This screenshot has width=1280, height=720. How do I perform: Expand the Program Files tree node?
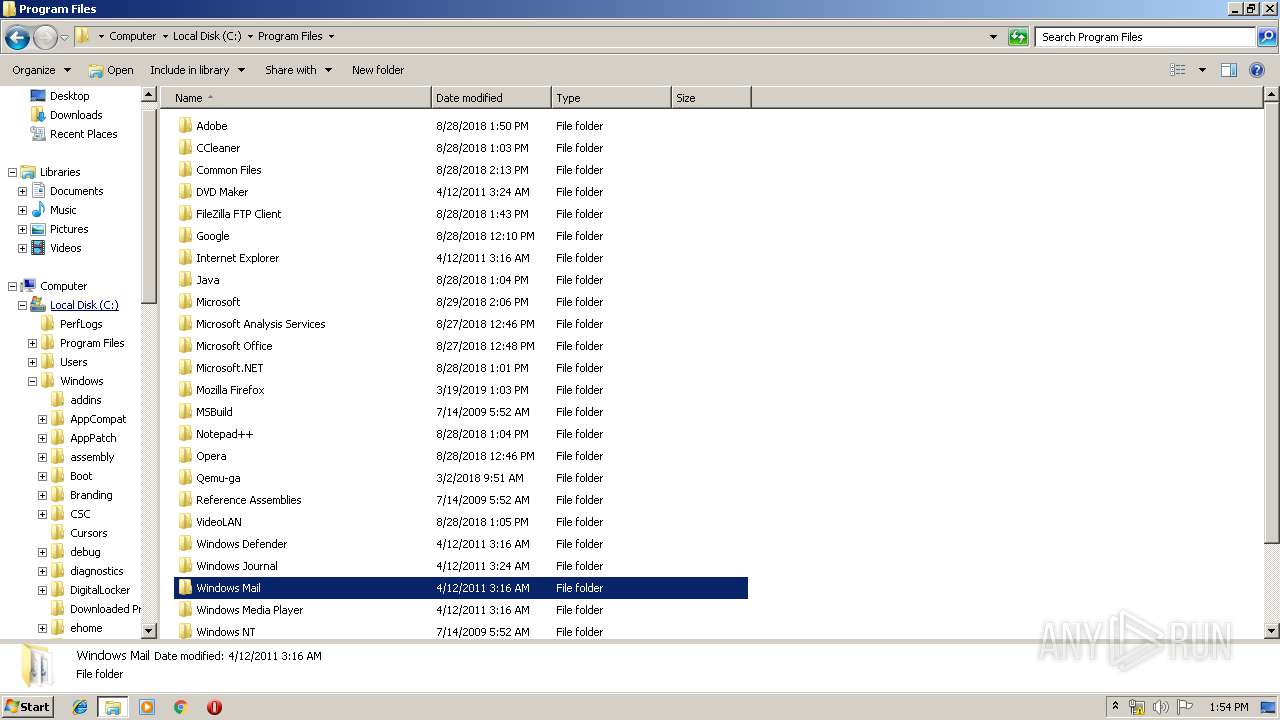(x=32, y=343)
